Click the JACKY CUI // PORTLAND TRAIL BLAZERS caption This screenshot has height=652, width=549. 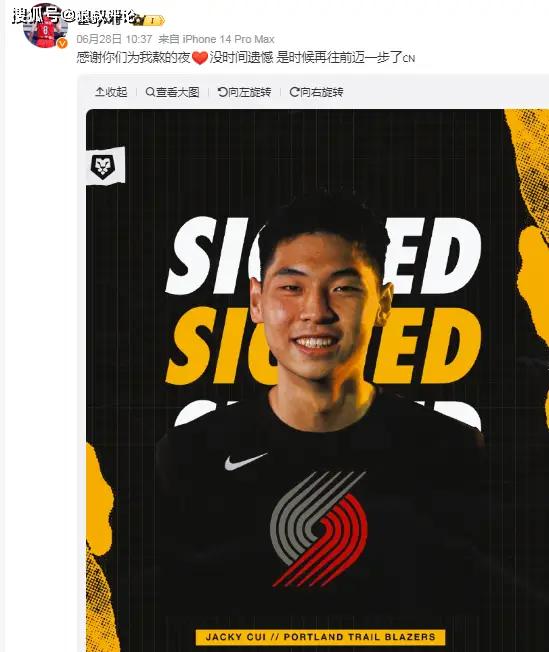click(320, 637)
